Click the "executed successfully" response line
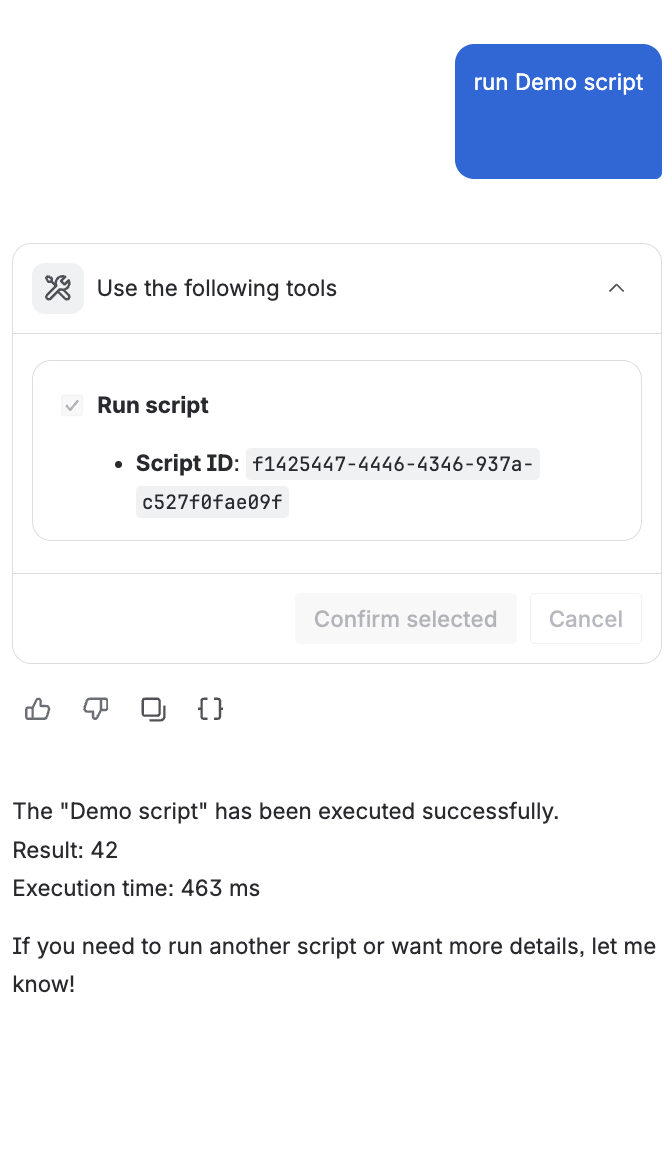Viewport: 672px width, 1162px height. (286, 811)
